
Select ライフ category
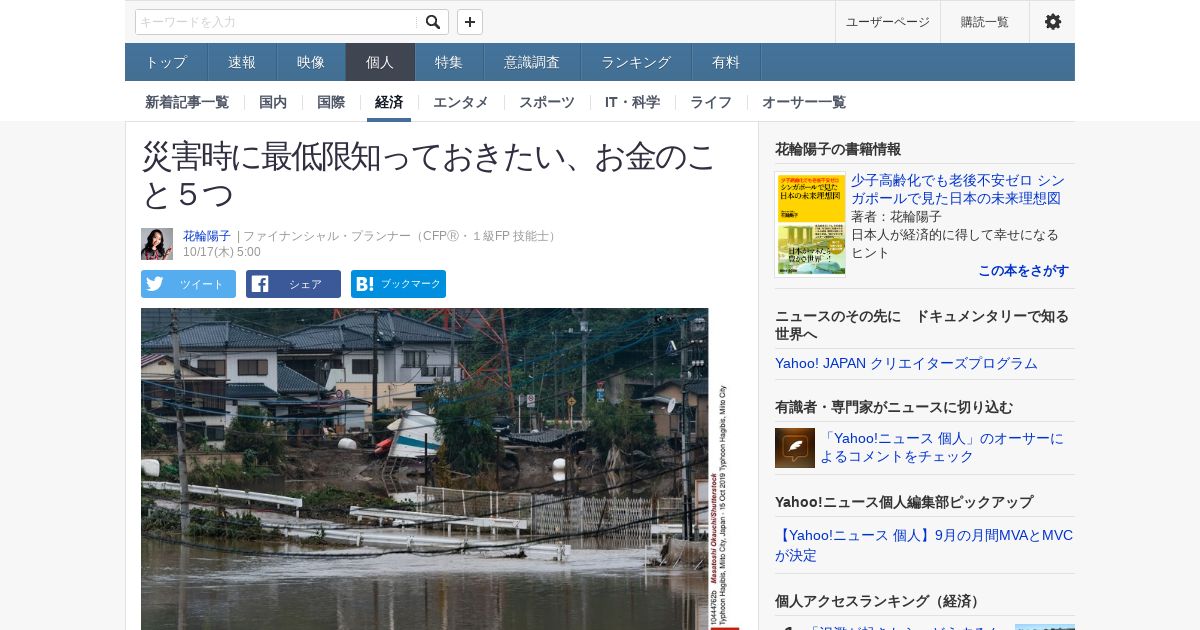(711, 102)
